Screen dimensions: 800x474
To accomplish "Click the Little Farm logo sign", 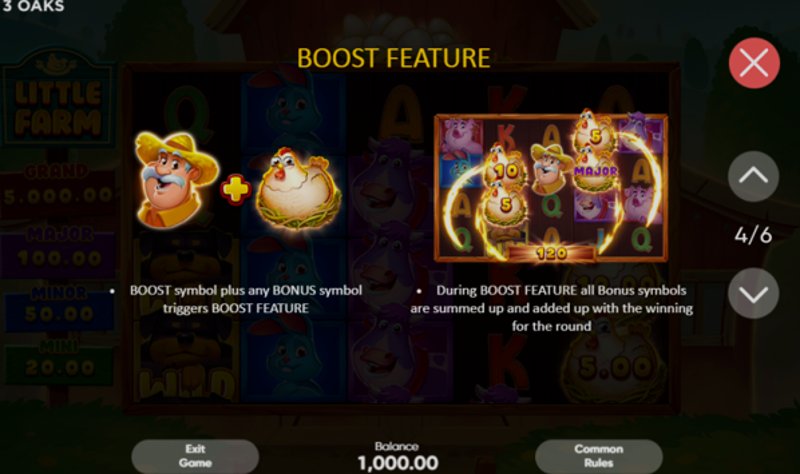I will point(58,99).
